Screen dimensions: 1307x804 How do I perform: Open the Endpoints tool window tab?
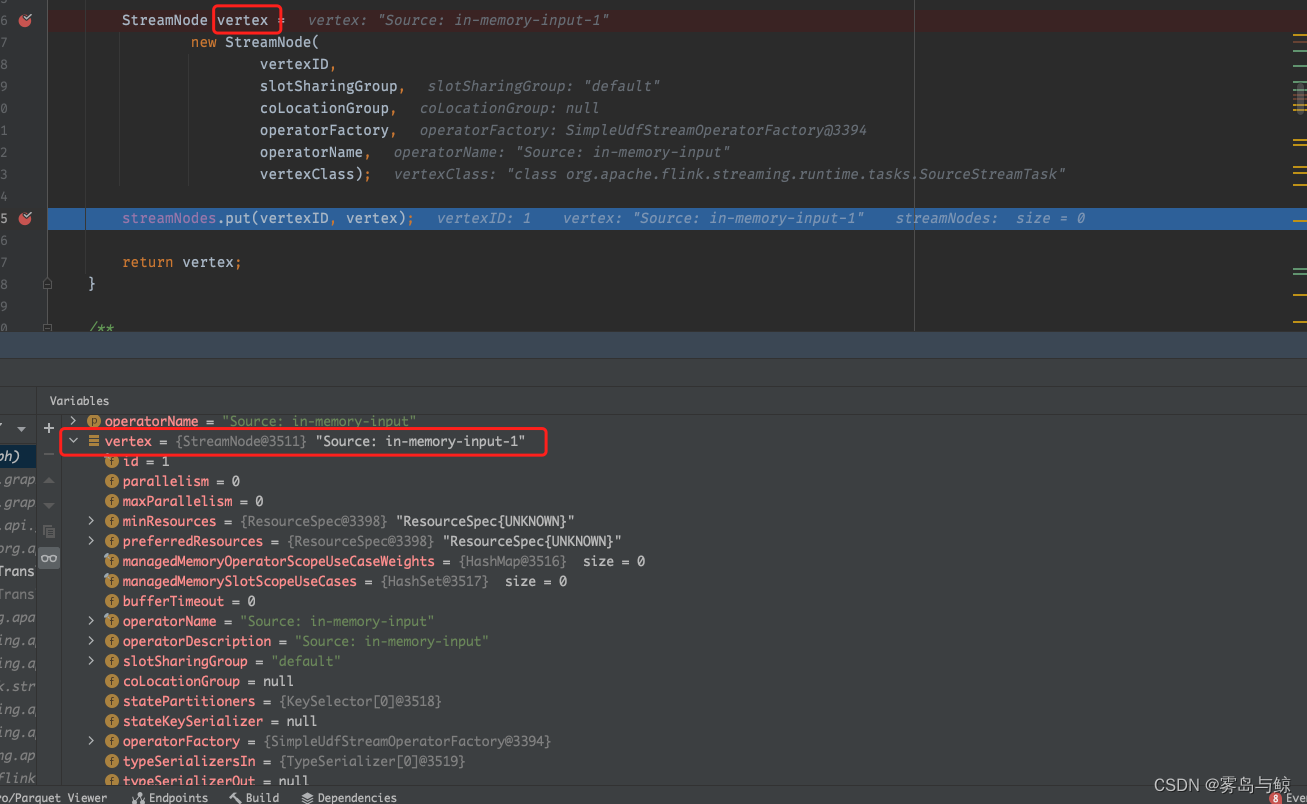tap(170, 797)
